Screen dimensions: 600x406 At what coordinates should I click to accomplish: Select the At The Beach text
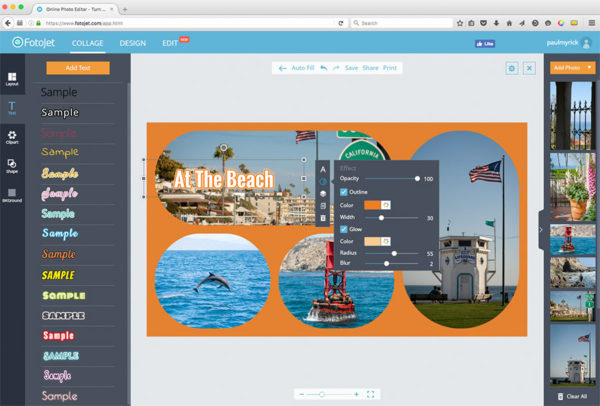(224, 179)
